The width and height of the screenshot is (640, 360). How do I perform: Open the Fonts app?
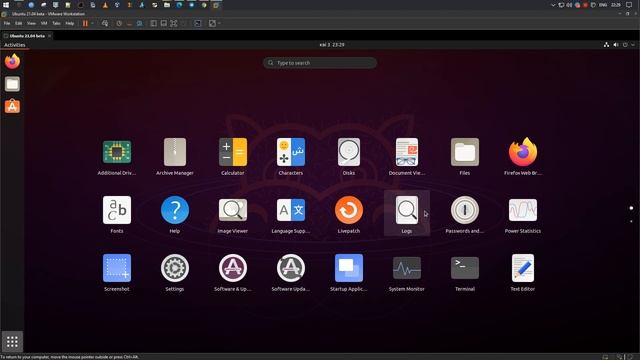[117, 215]
